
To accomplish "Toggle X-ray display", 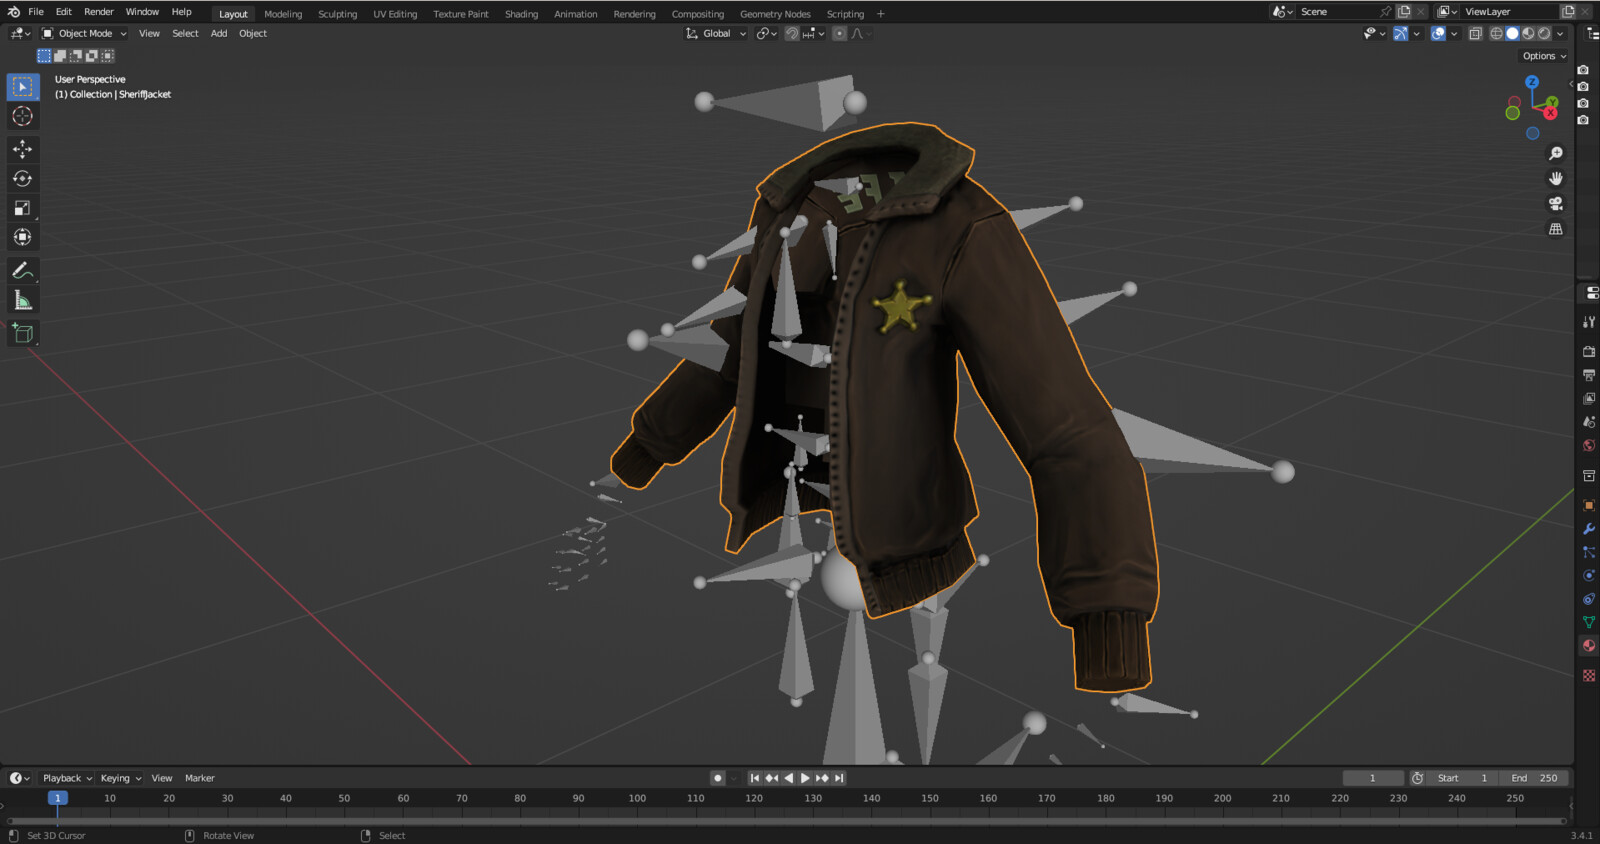I will point(1475,34).
